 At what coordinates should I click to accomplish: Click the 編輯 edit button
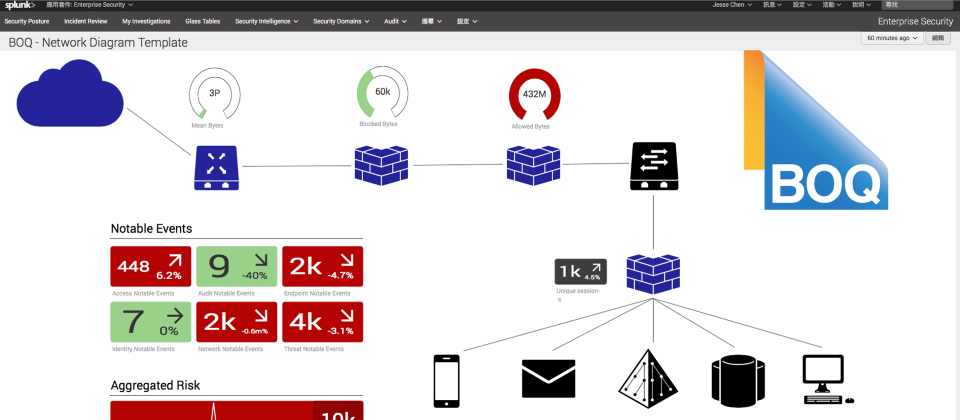pyautogui.click(x=938, y=38)
